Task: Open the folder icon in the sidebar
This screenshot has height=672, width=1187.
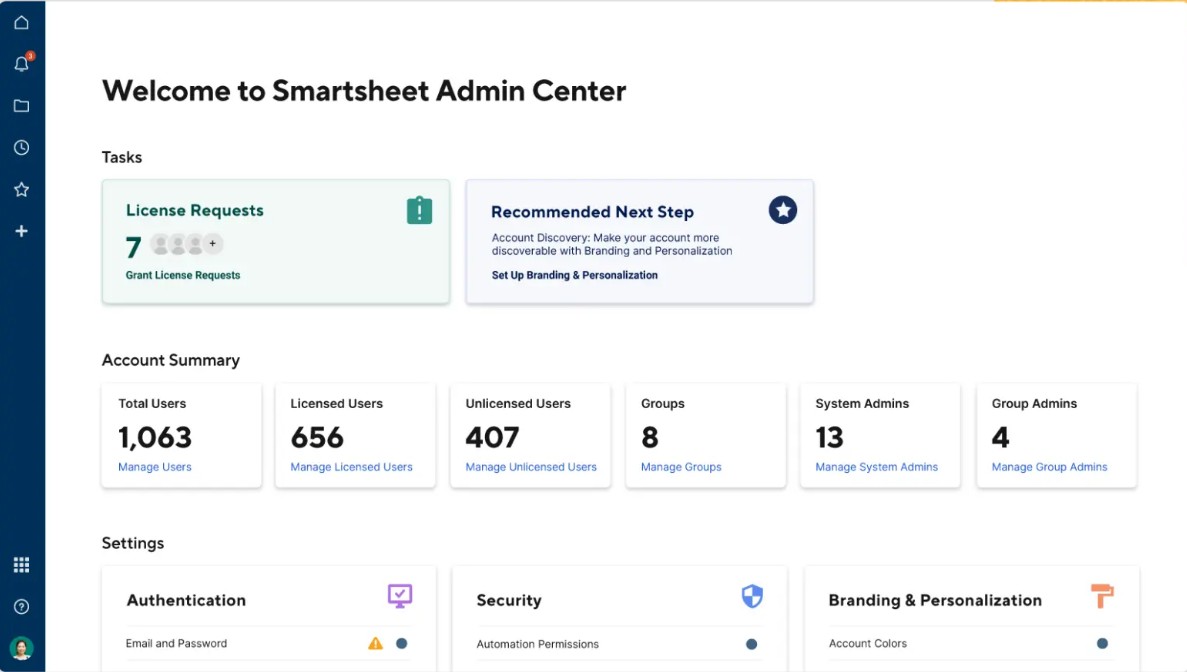Action: (x=21, y=105)
